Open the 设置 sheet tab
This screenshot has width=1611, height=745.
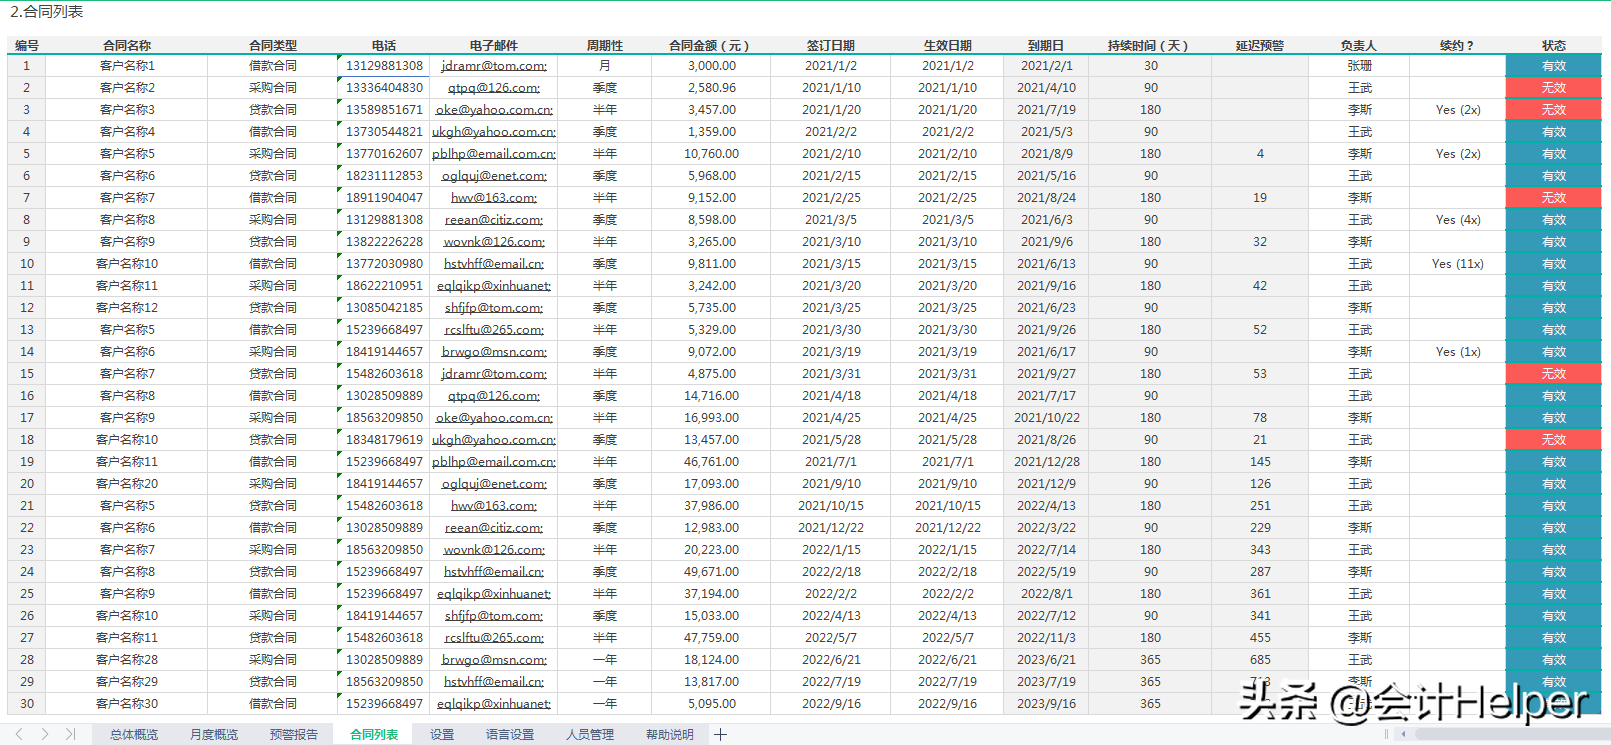tap(442, 735)
